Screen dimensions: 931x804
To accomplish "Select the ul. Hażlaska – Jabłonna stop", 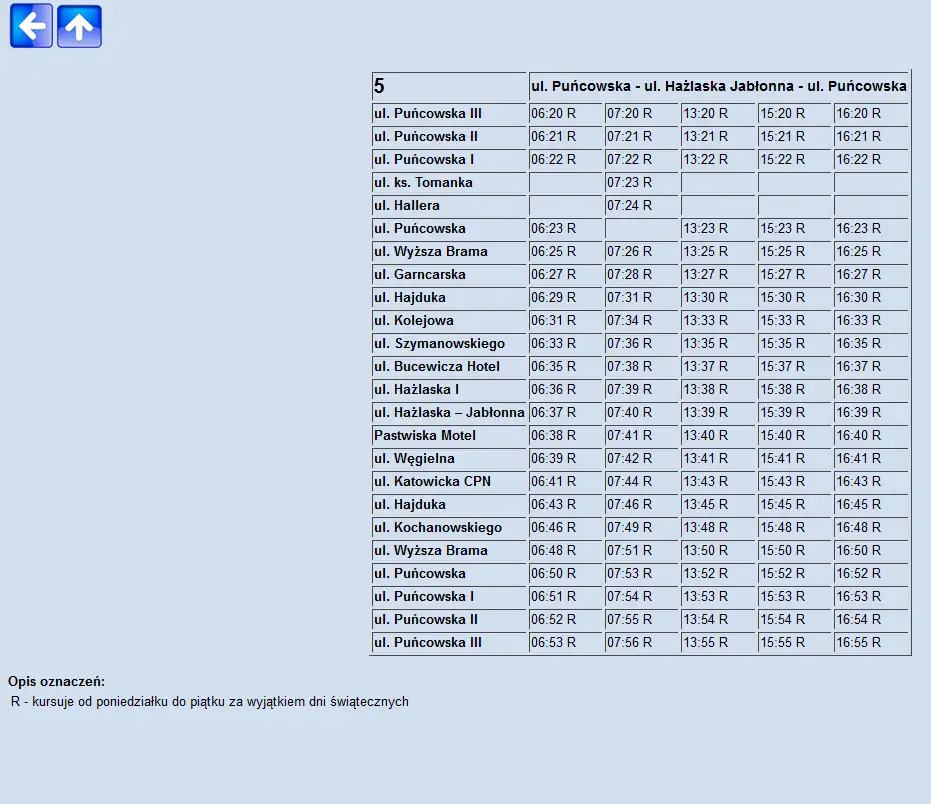I will point(449,413).
